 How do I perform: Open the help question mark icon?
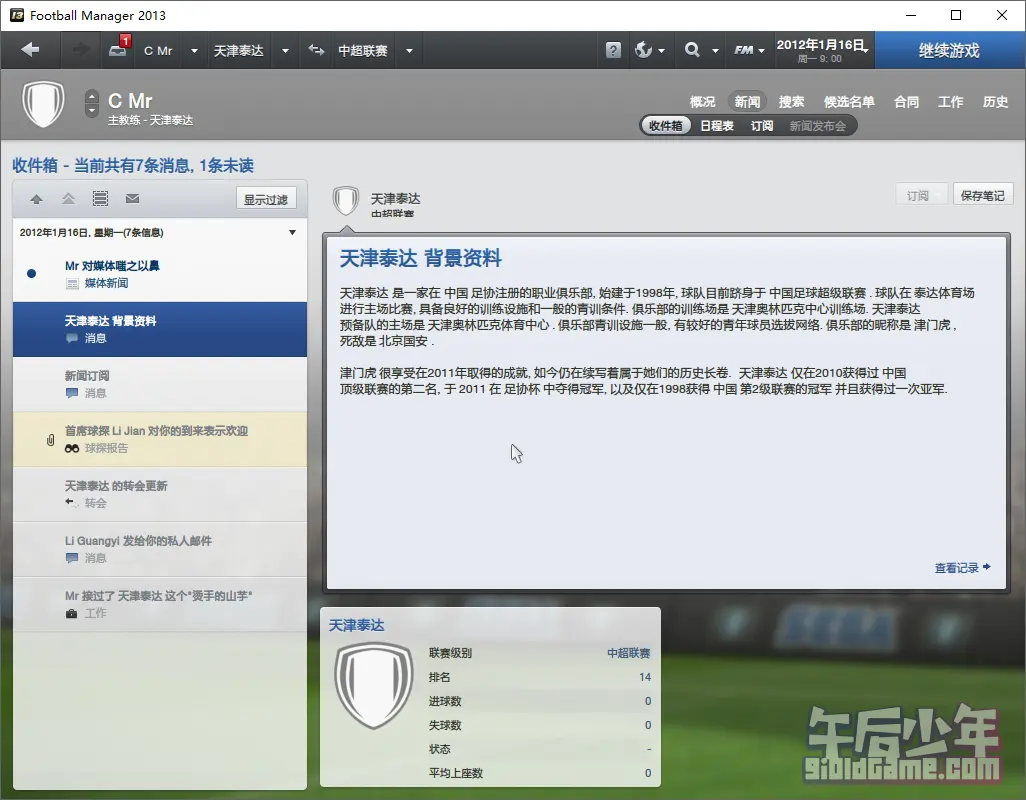pyautogui.click(x=612, y=50)
